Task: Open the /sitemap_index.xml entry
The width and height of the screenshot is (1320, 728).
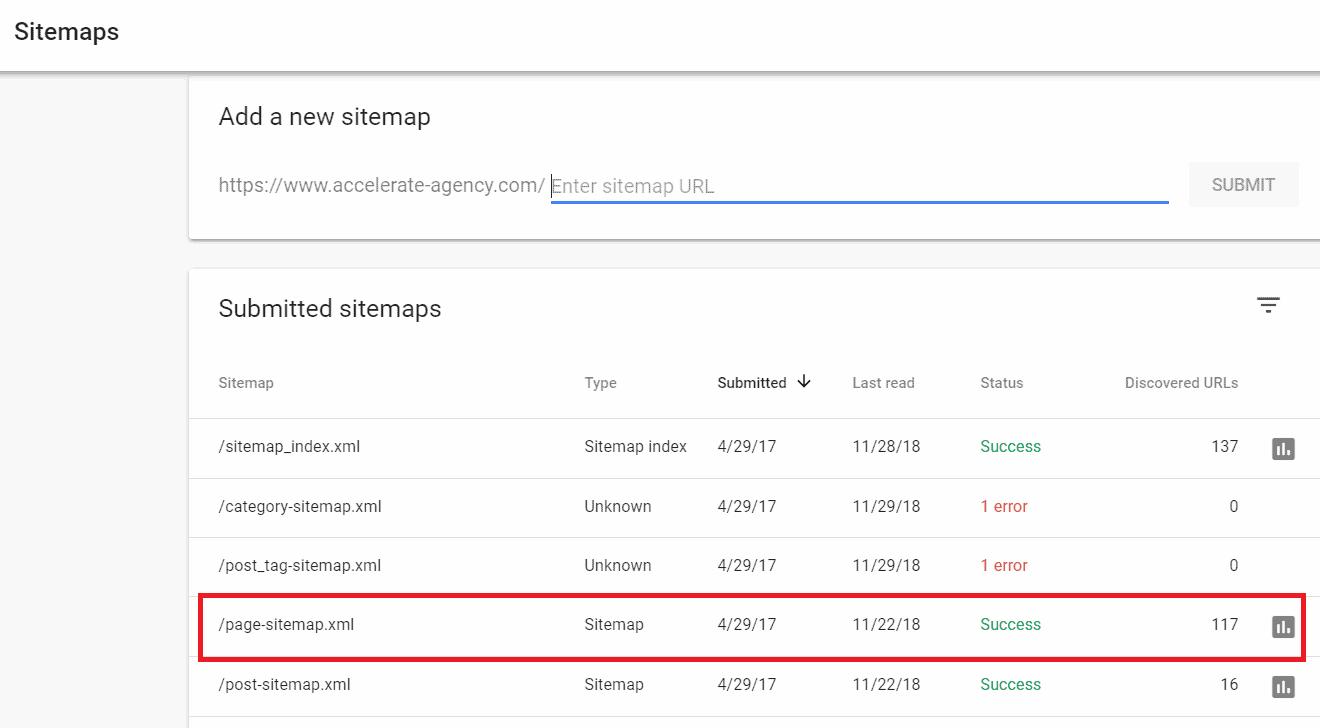Action: (289, 447)
